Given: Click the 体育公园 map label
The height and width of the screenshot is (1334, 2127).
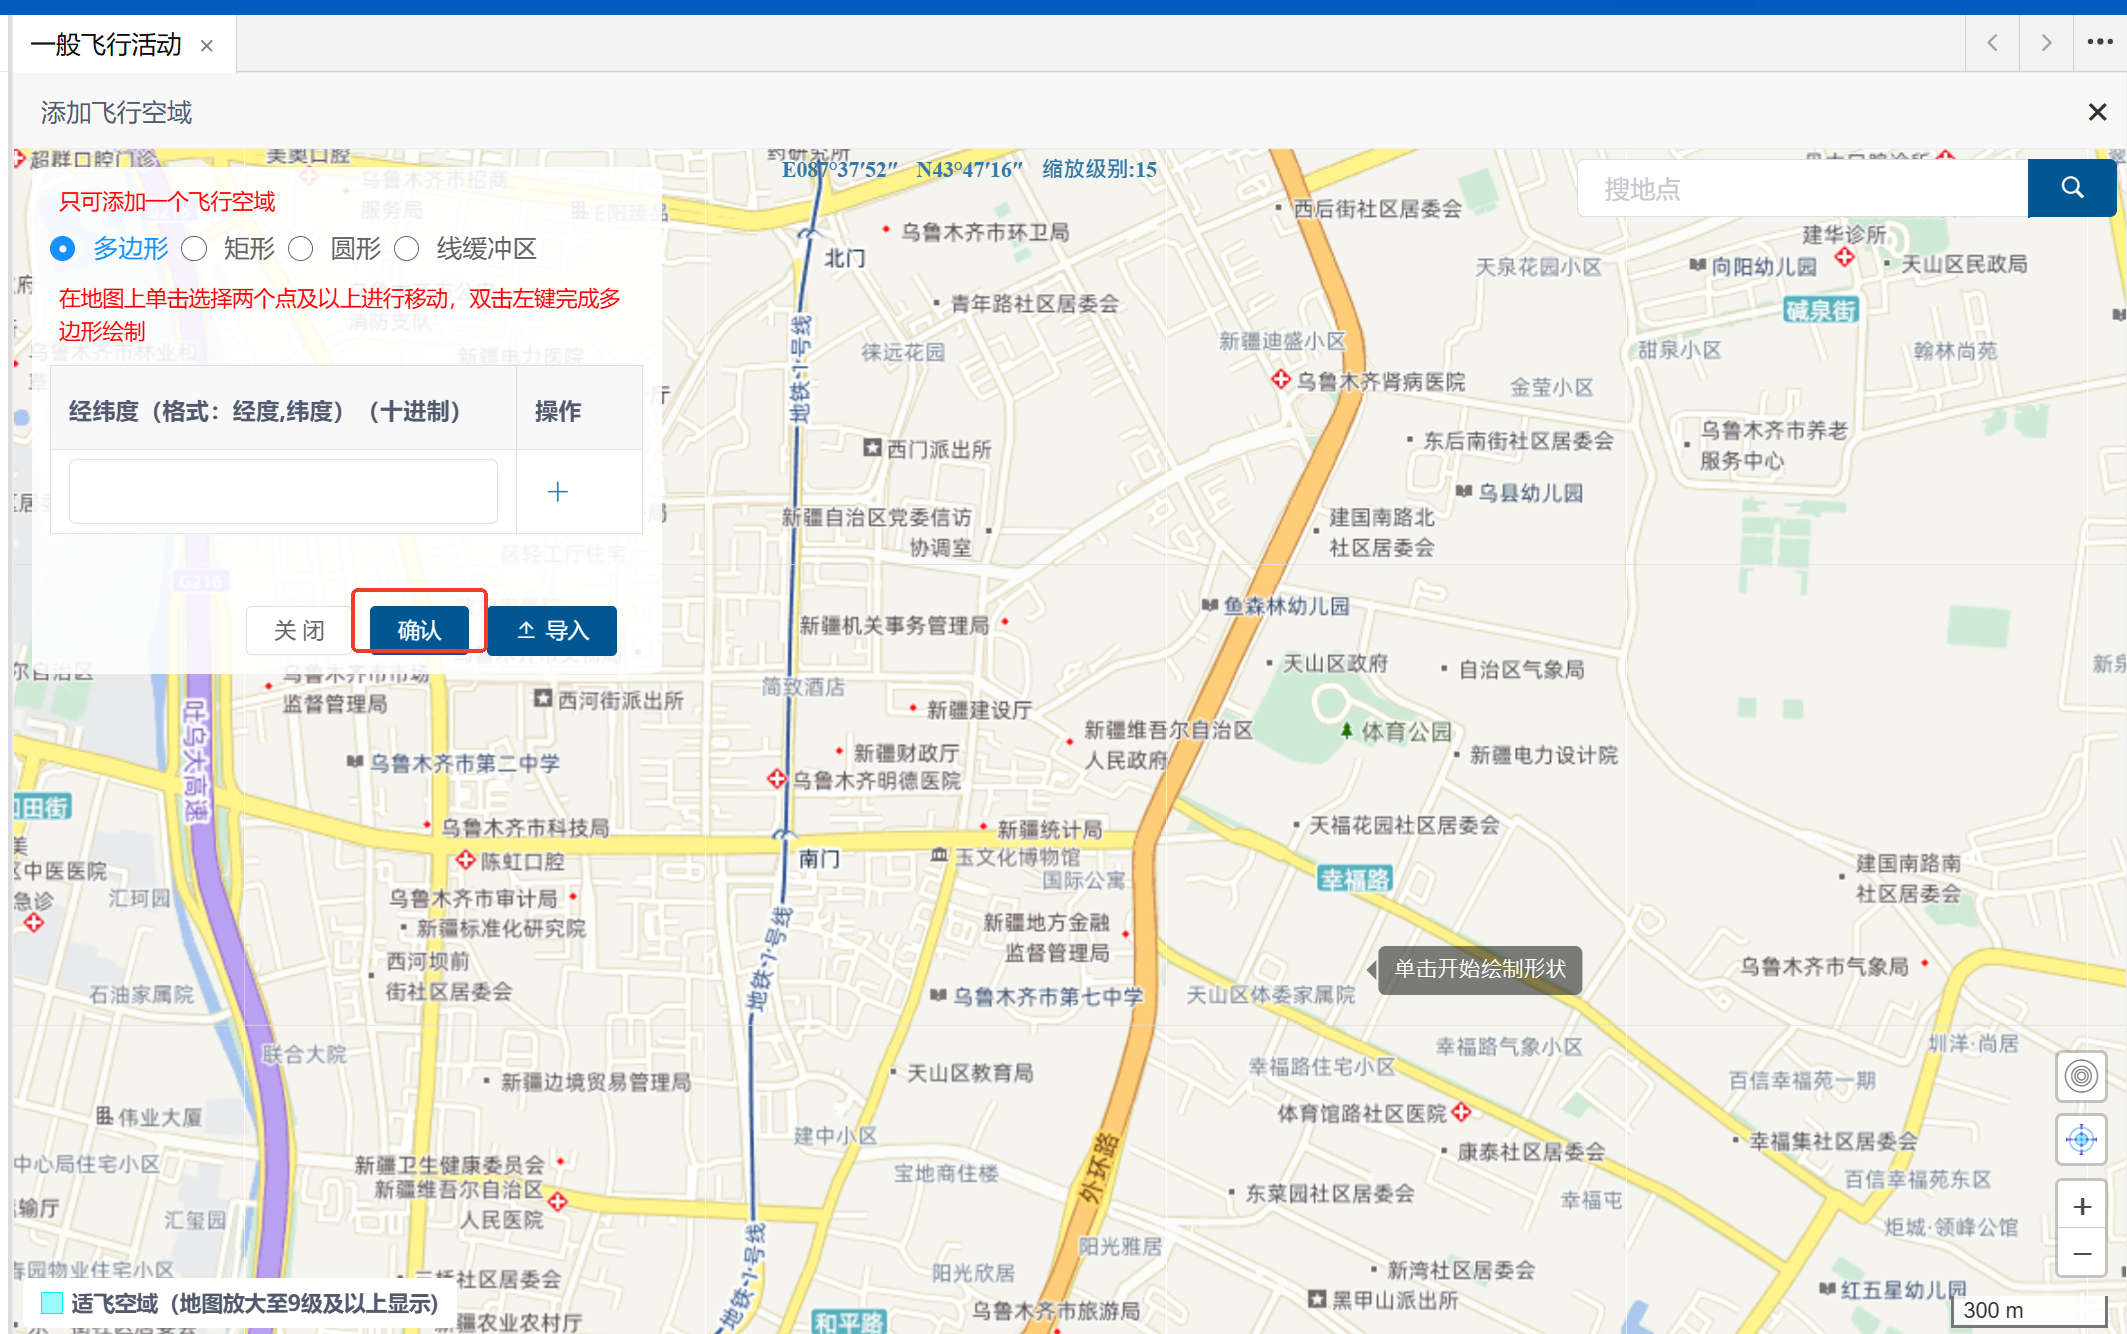Looking at the screenshot, I should [x=1405, y=731].
